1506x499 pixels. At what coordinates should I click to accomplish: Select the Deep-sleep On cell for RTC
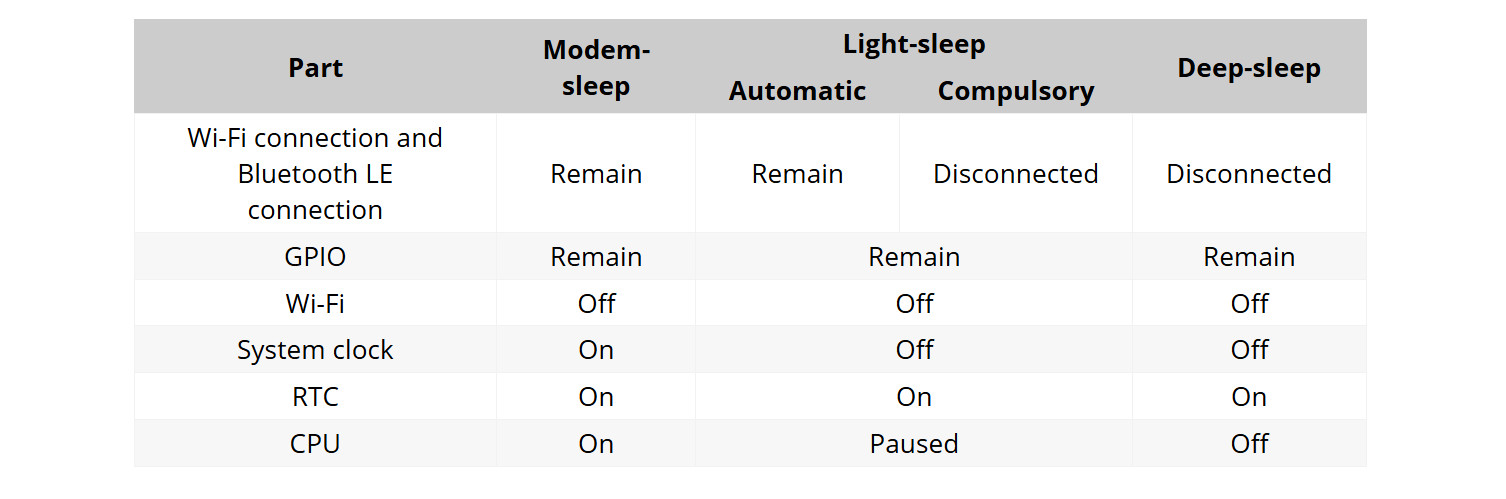click(x=1249, y=397)
